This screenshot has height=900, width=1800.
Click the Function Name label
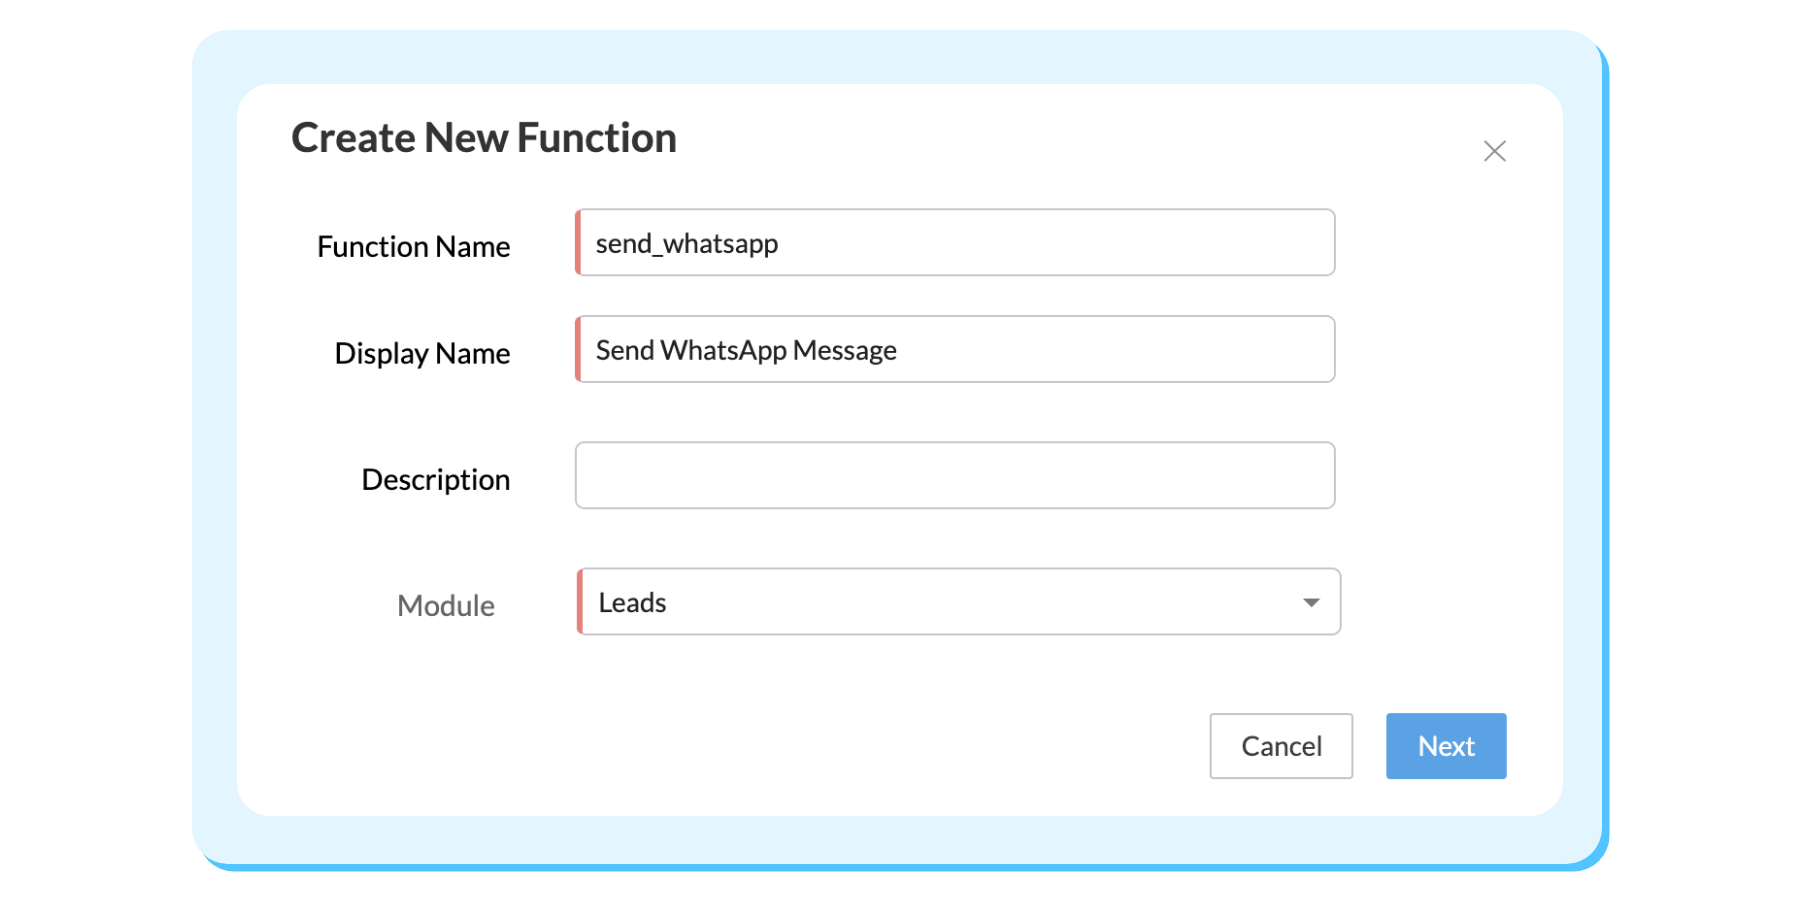(413, 246)
